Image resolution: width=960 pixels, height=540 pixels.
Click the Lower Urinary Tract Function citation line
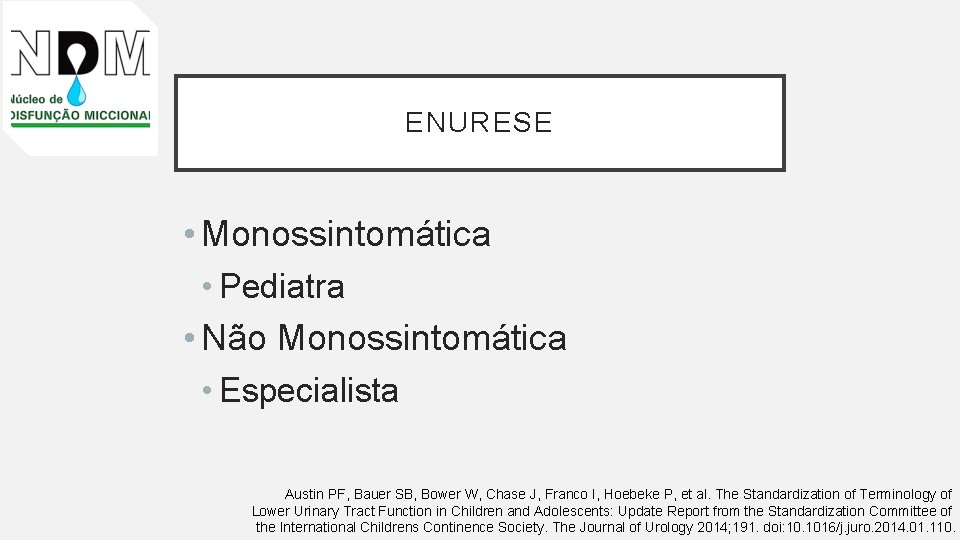tap(602, 511)
